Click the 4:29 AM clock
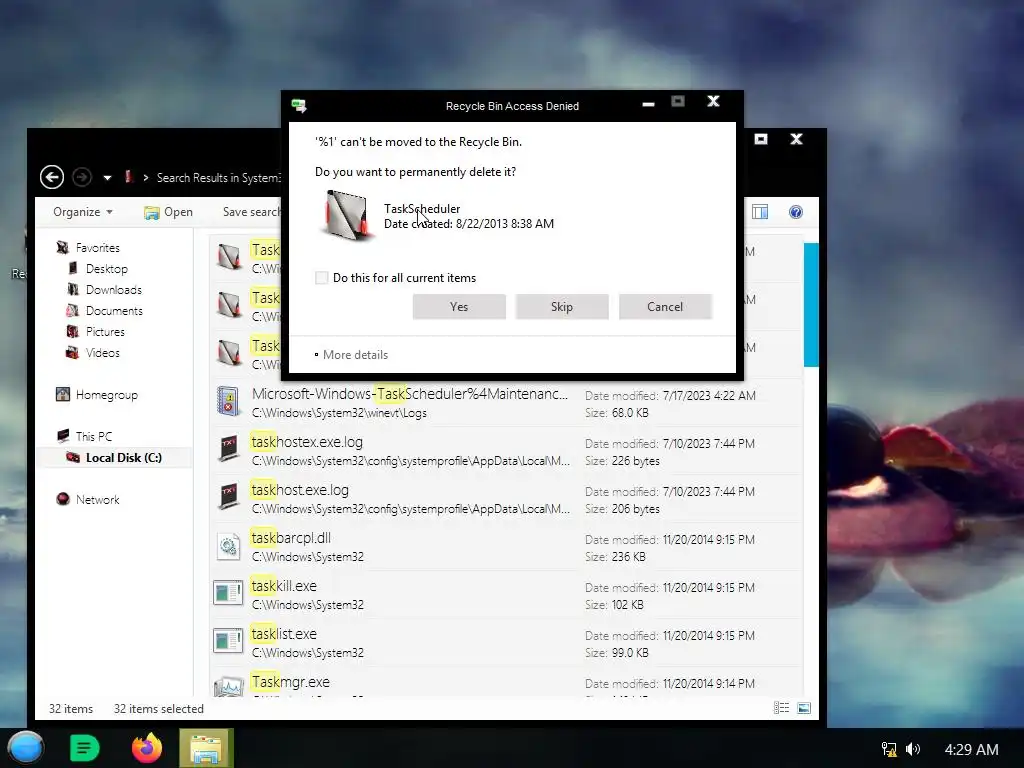 tap(971, 749)
